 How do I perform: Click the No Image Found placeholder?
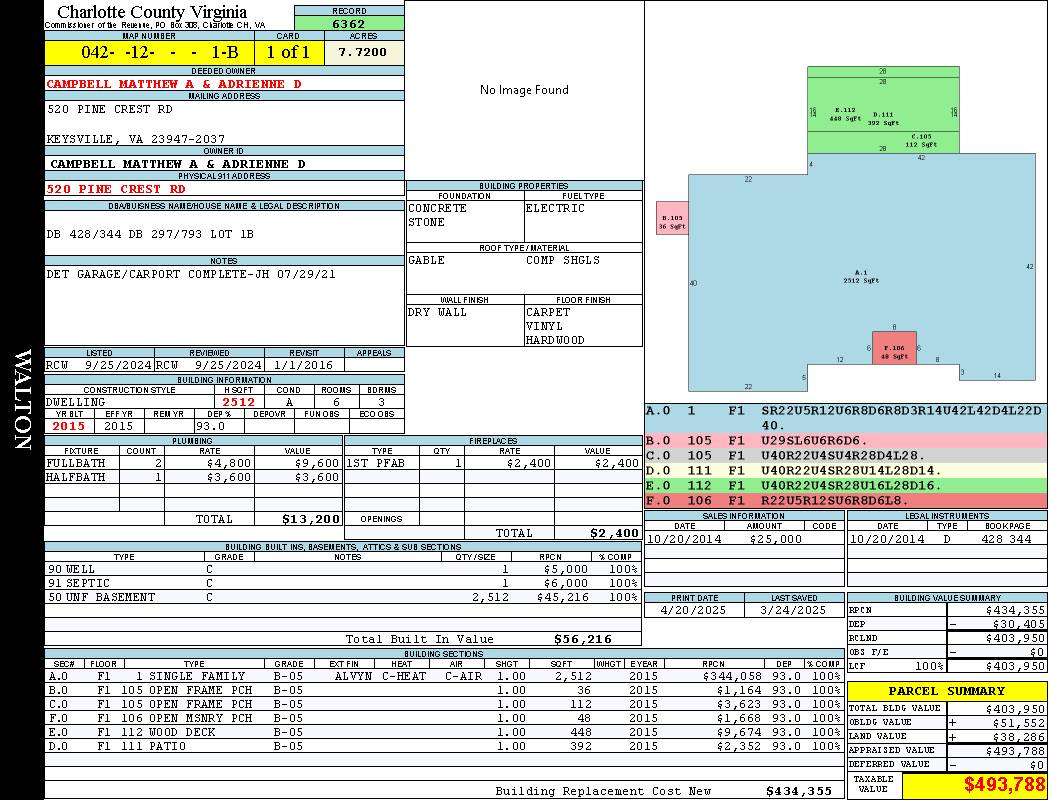(524, 90)
